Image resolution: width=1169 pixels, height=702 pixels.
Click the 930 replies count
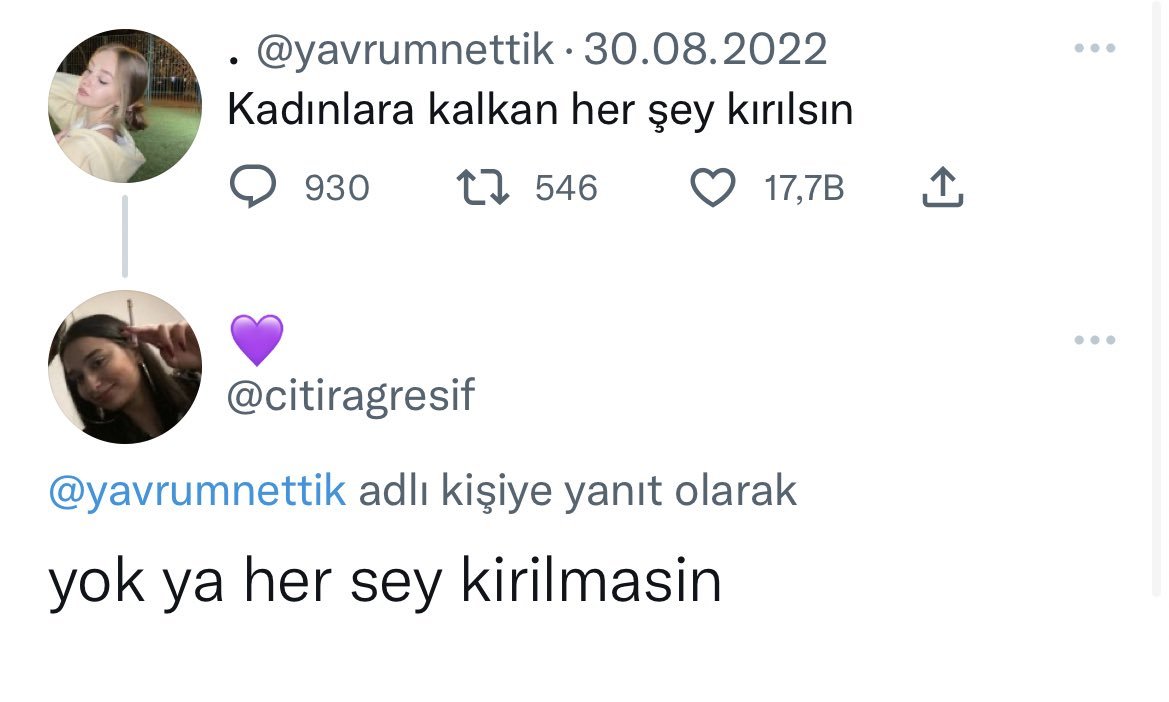point(337,188)
